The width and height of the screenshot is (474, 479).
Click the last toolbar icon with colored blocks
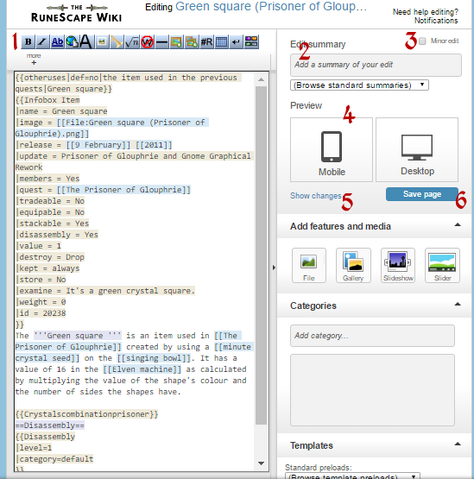(251, 42)
